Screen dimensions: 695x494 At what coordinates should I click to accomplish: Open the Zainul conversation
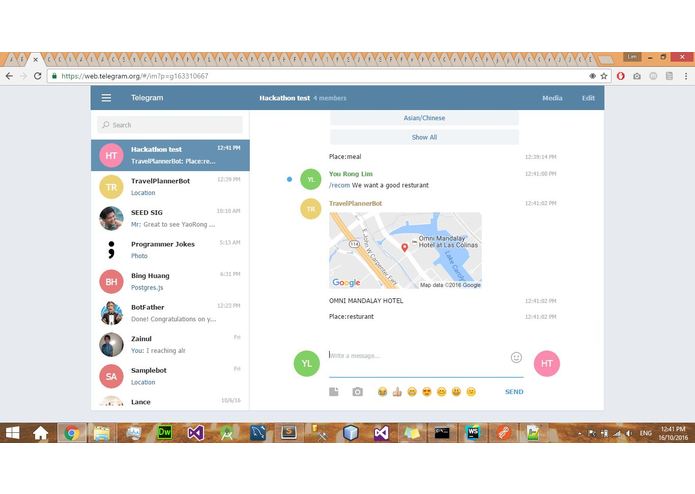(170, 344)
